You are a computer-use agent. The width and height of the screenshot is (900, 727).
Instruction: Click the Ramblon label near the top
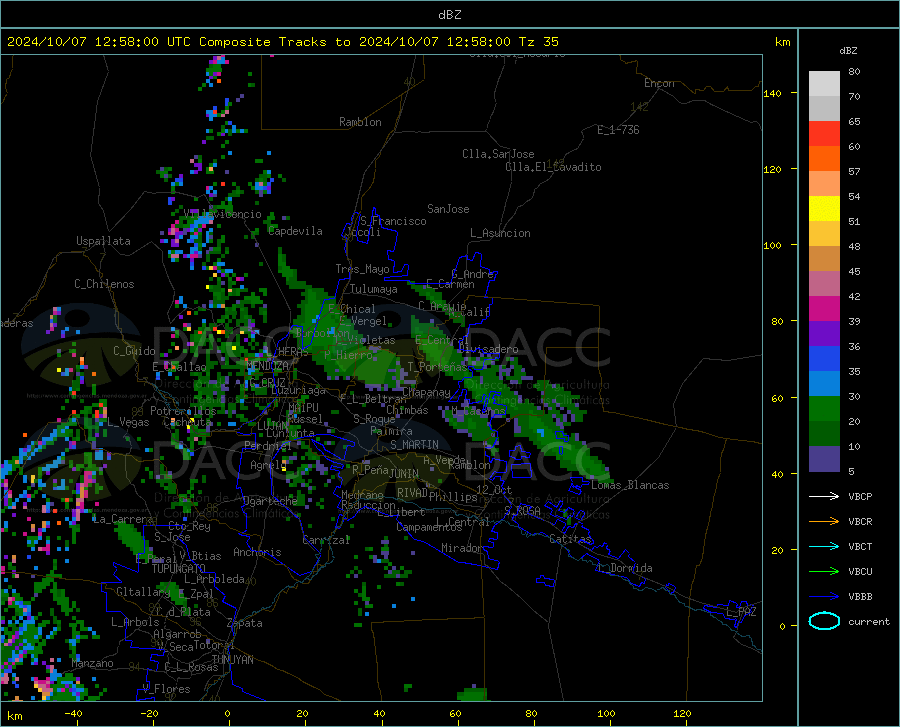pos(360,122)
